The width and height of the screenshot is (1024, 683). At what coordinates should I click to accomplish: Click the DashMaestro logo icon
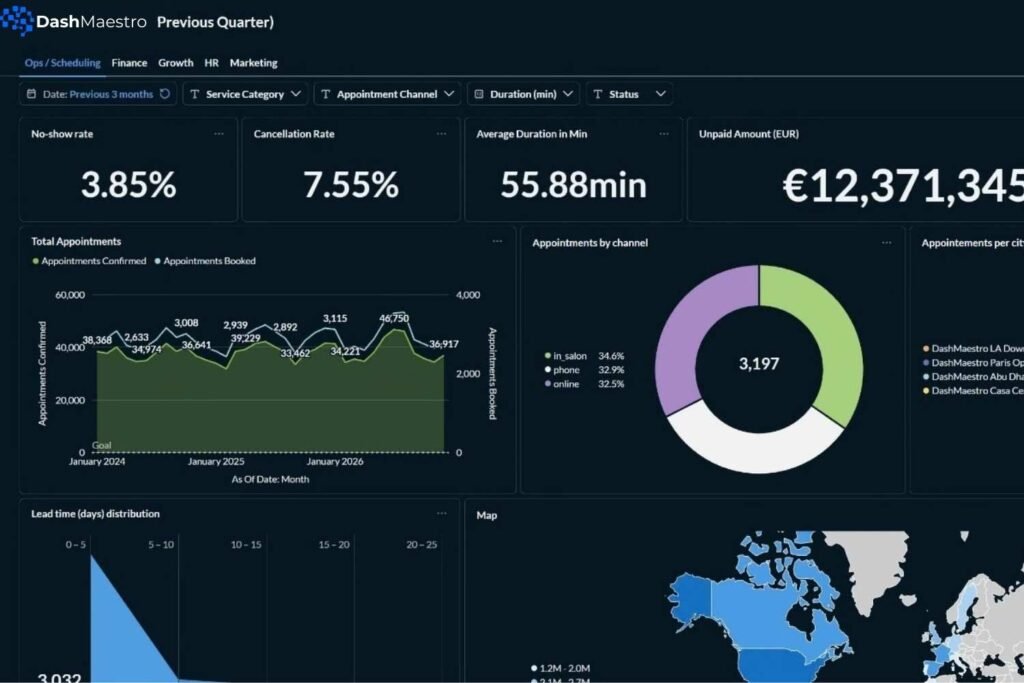(18, 20)
